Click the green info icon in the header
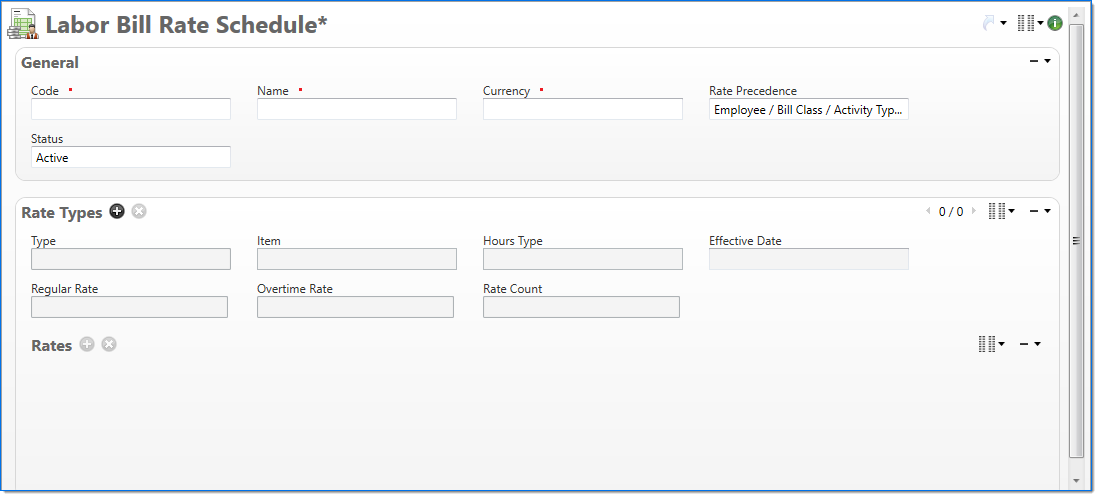 pyautogui.click(x=1055, y=23)
